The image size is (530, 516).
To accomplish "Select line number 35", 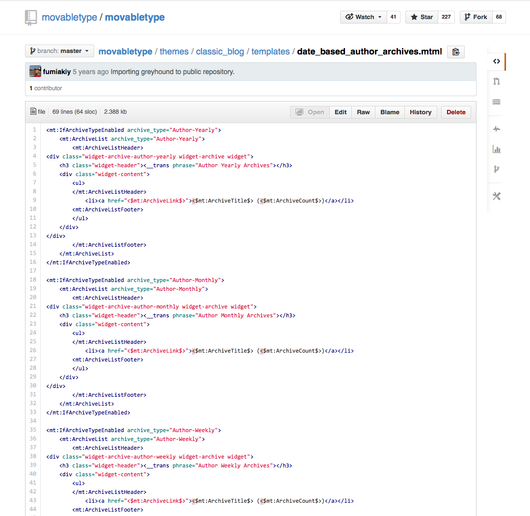I will pos(33,429).
